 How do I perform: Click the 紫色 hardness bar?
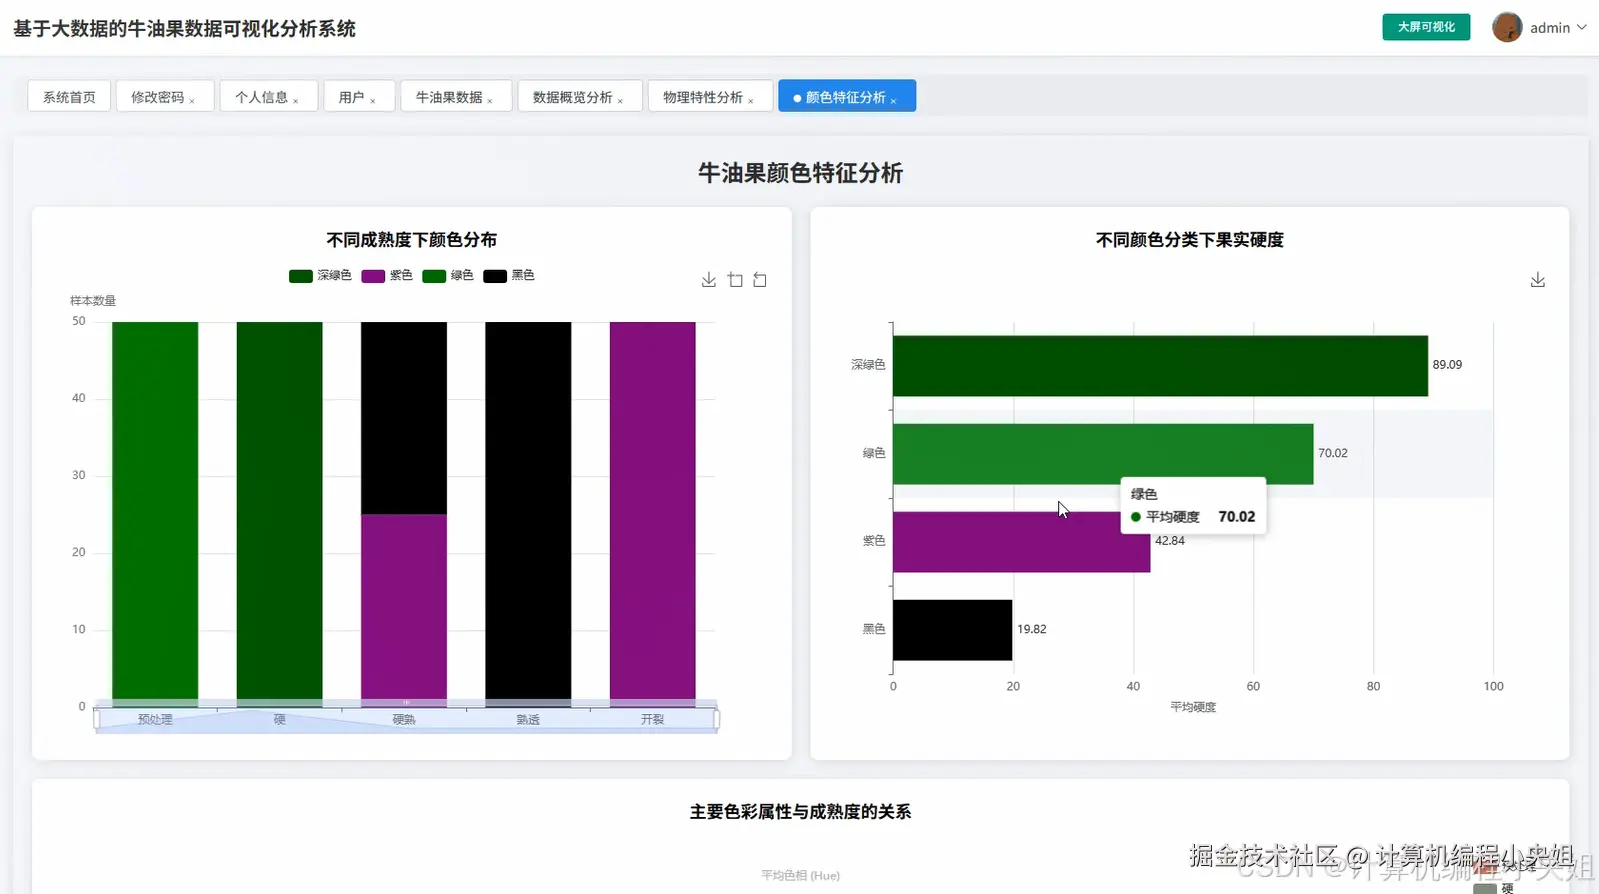tap(1021, 542)
